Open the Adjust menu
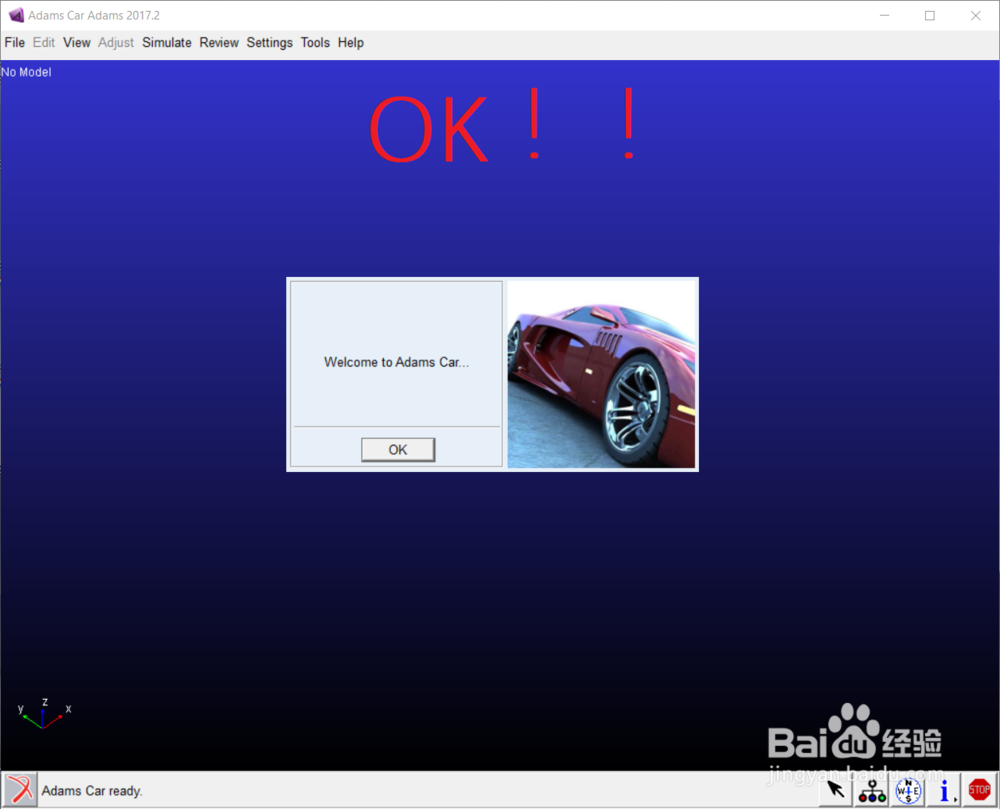 pyautogui.click(x=116, y=43)
